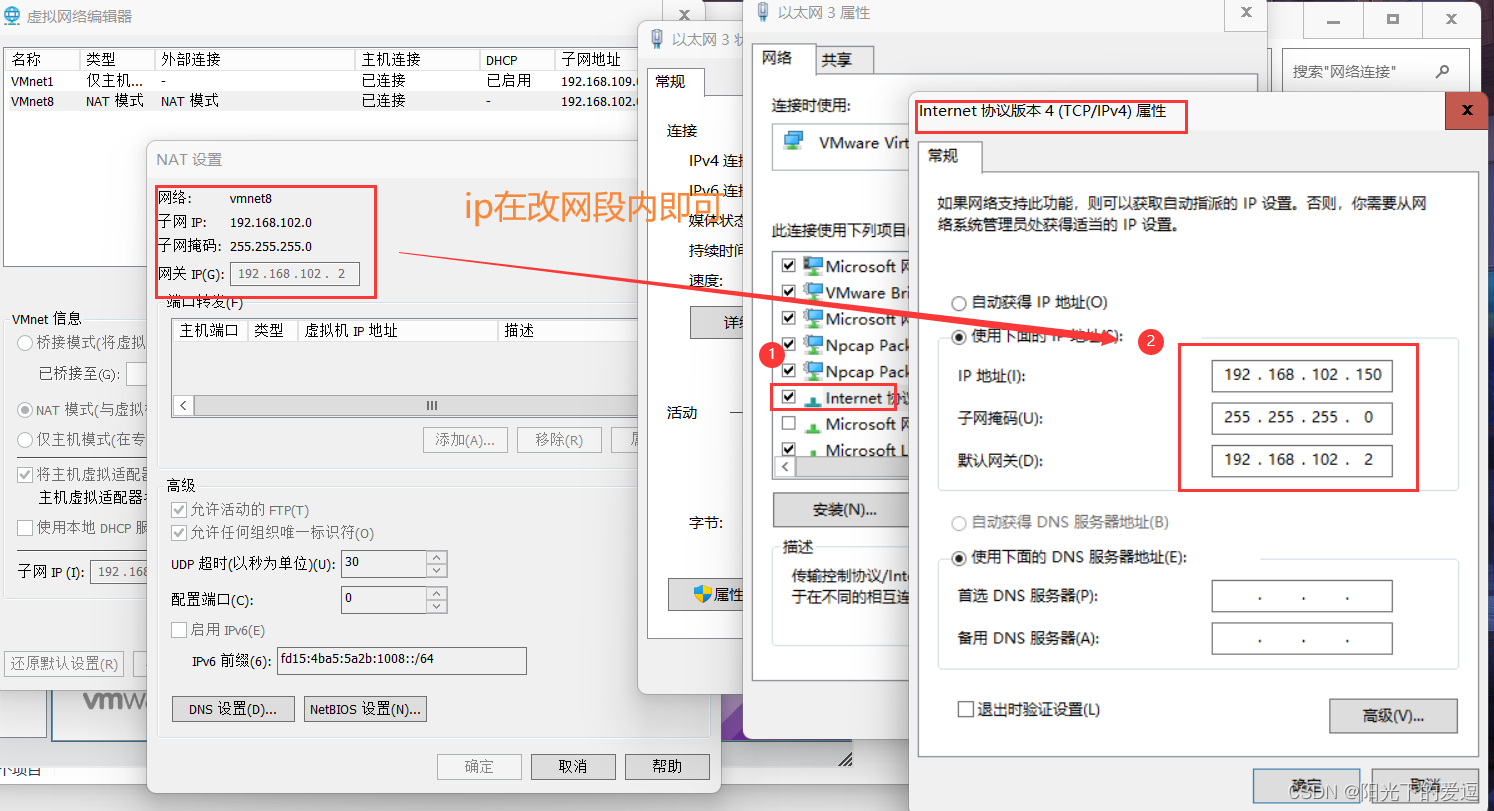Click IP 地址(I) input field
Image resolution: width=1494 pixels, height=811 pixels.
point(1302,375)
